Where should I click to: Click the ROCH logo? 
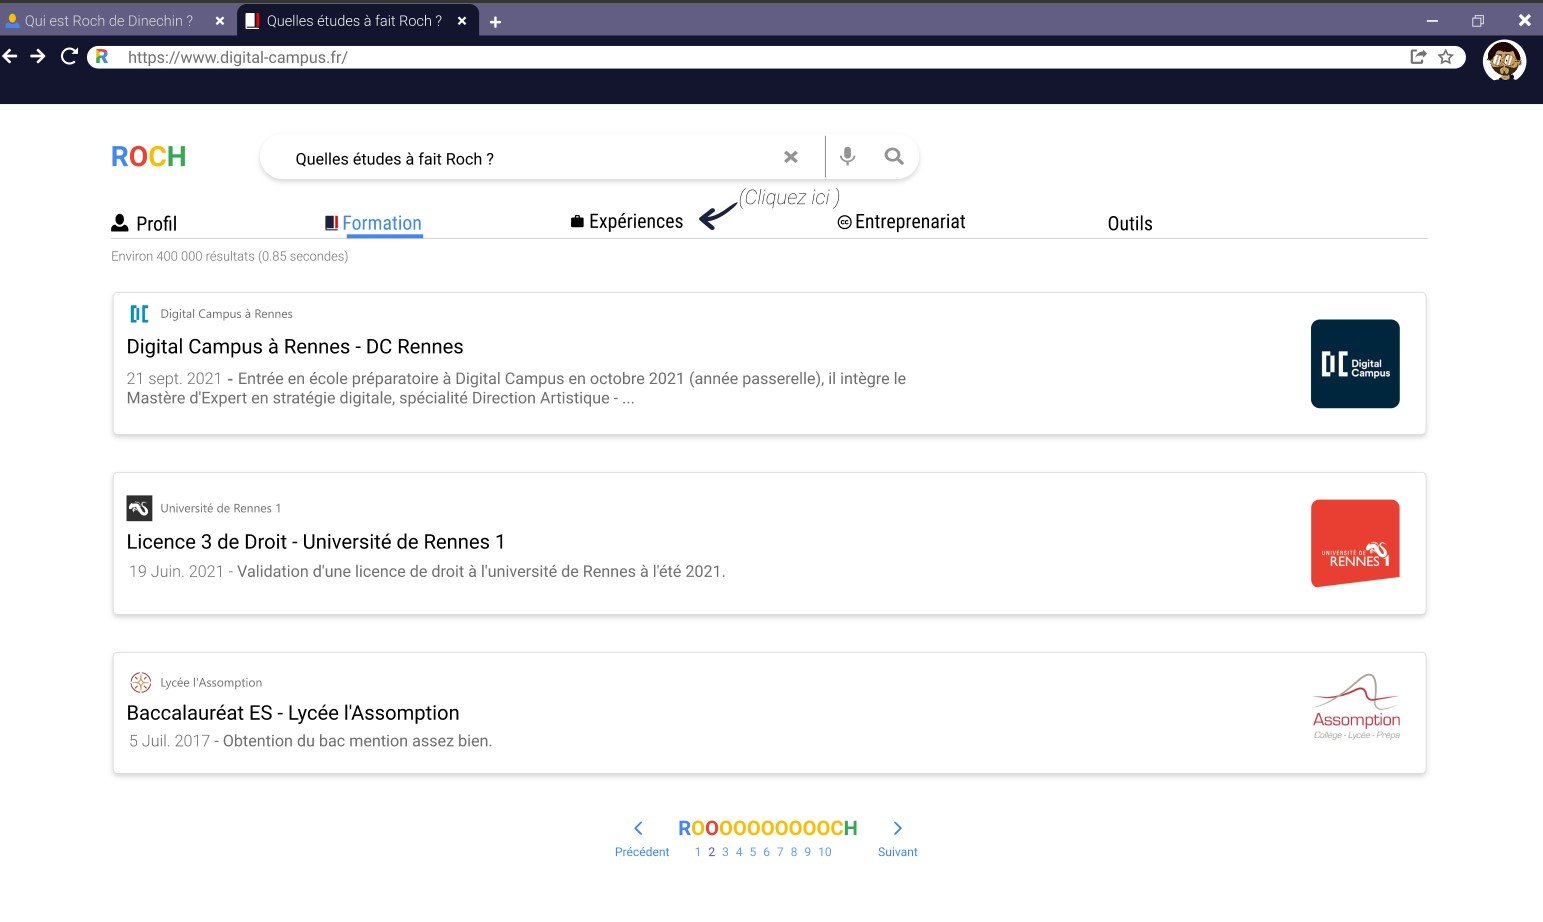pos(149,157)
